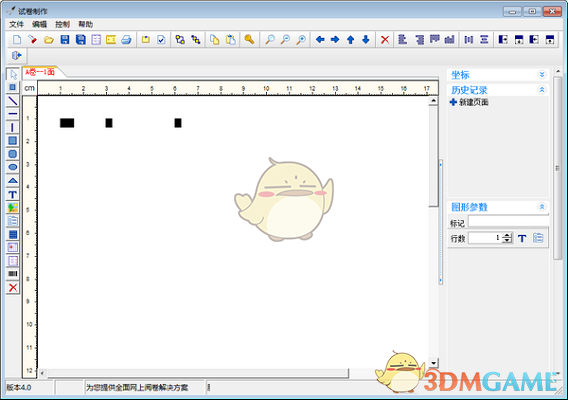This screenshot has height=400, width=568.
Task: Click the printer icon in toolbar
Action: (126, 39)
